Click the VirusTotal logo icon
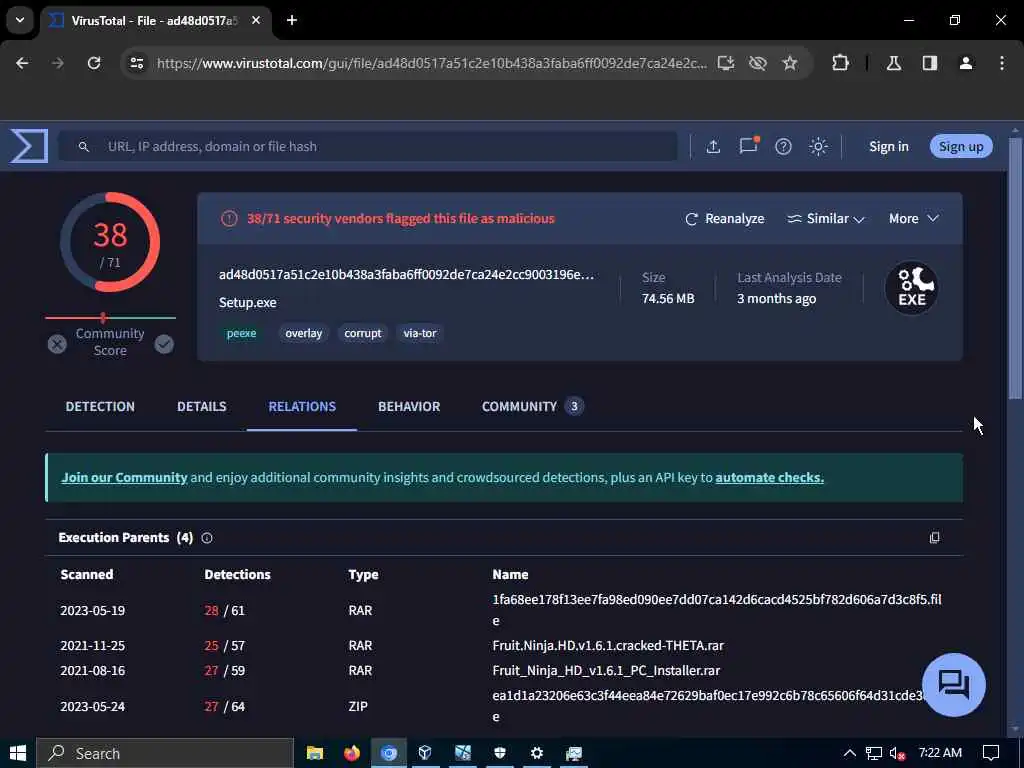The height and width of the screenshot is (768, 1024). coord(29,146)
